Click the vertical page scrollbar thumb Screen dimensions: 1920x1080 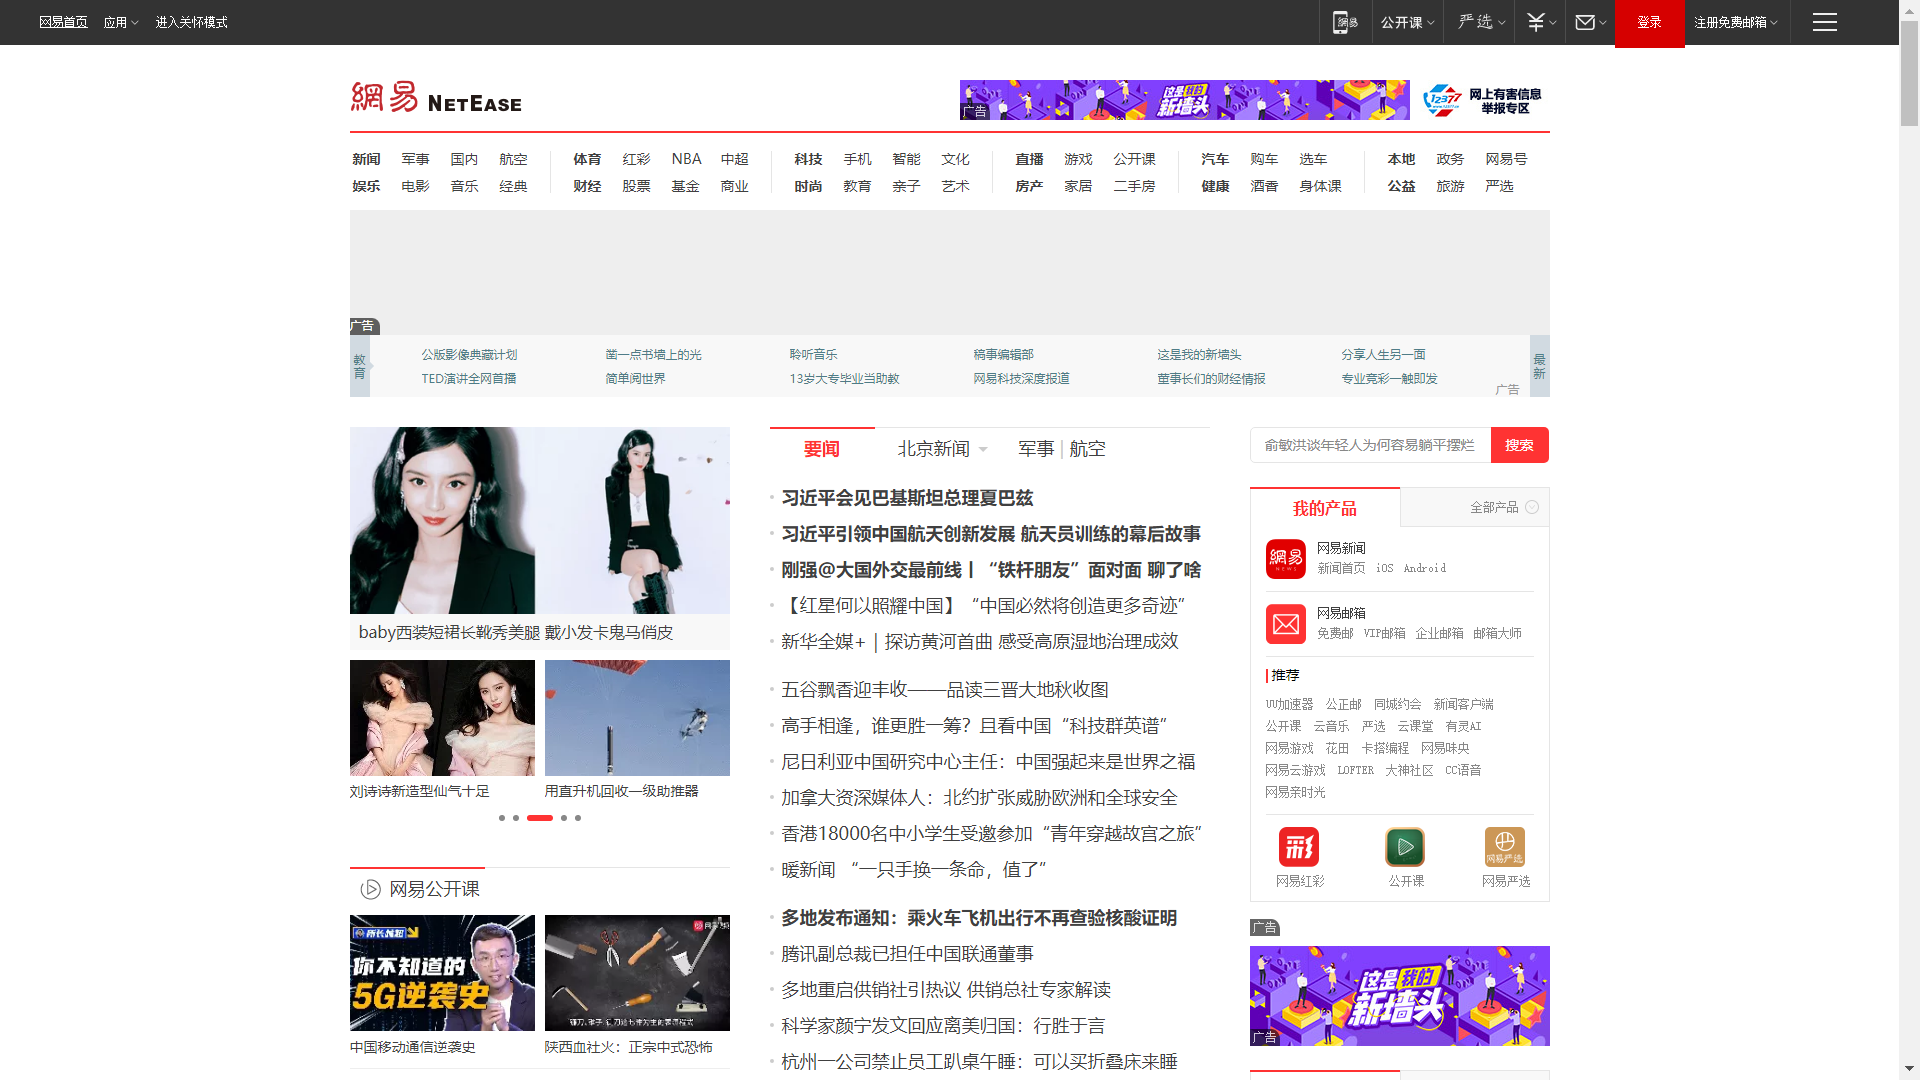(1909, 75)
